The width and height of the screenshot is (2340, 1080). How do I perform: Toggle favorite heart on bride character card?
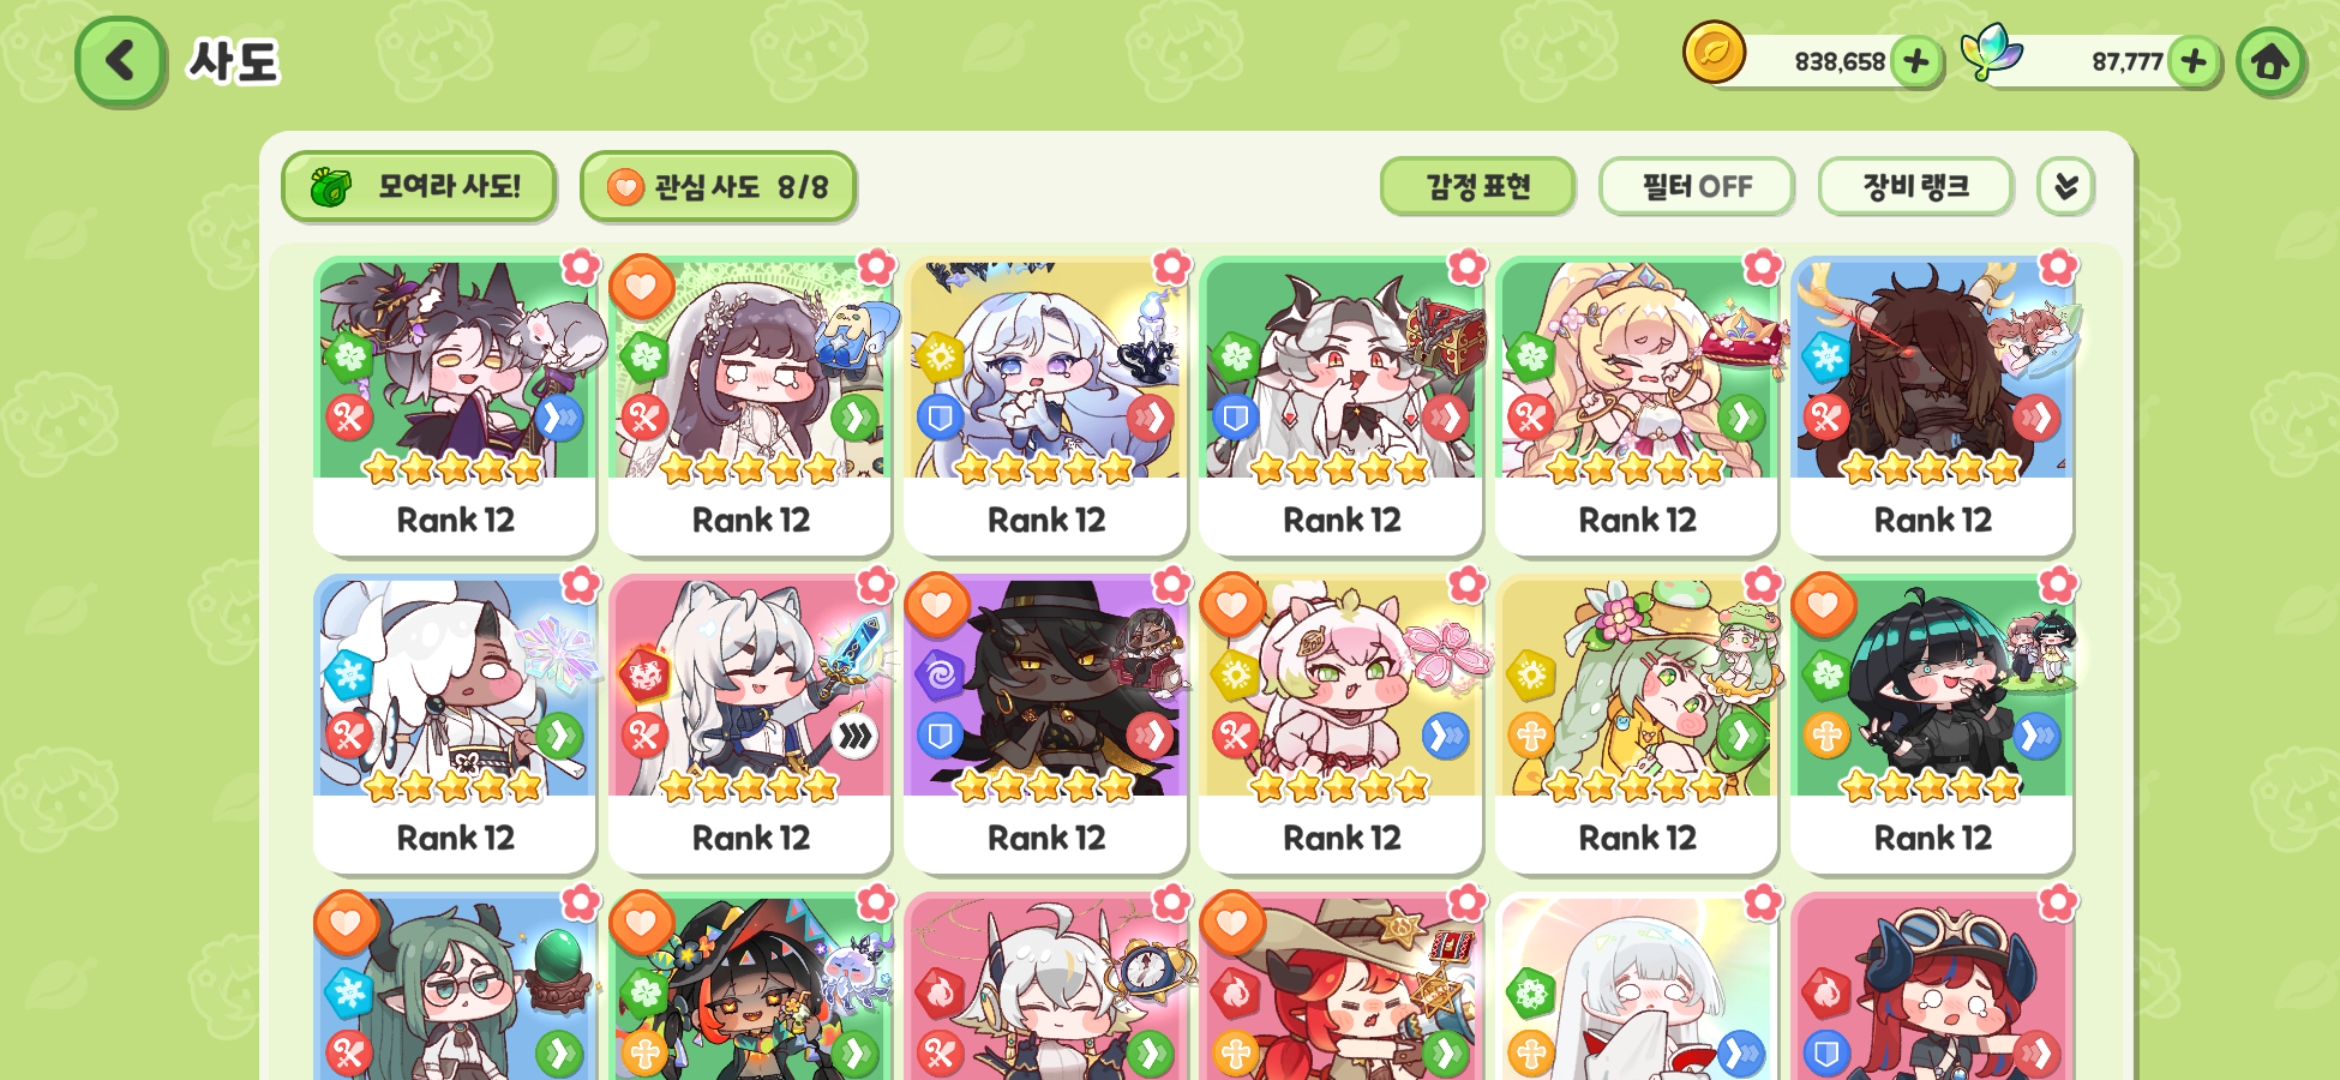(641, 287)
